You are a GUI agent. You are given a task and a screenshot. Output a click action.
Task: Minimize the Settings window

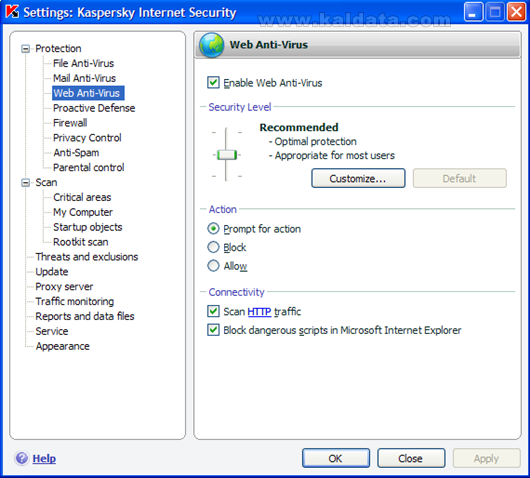coord(473,12)
